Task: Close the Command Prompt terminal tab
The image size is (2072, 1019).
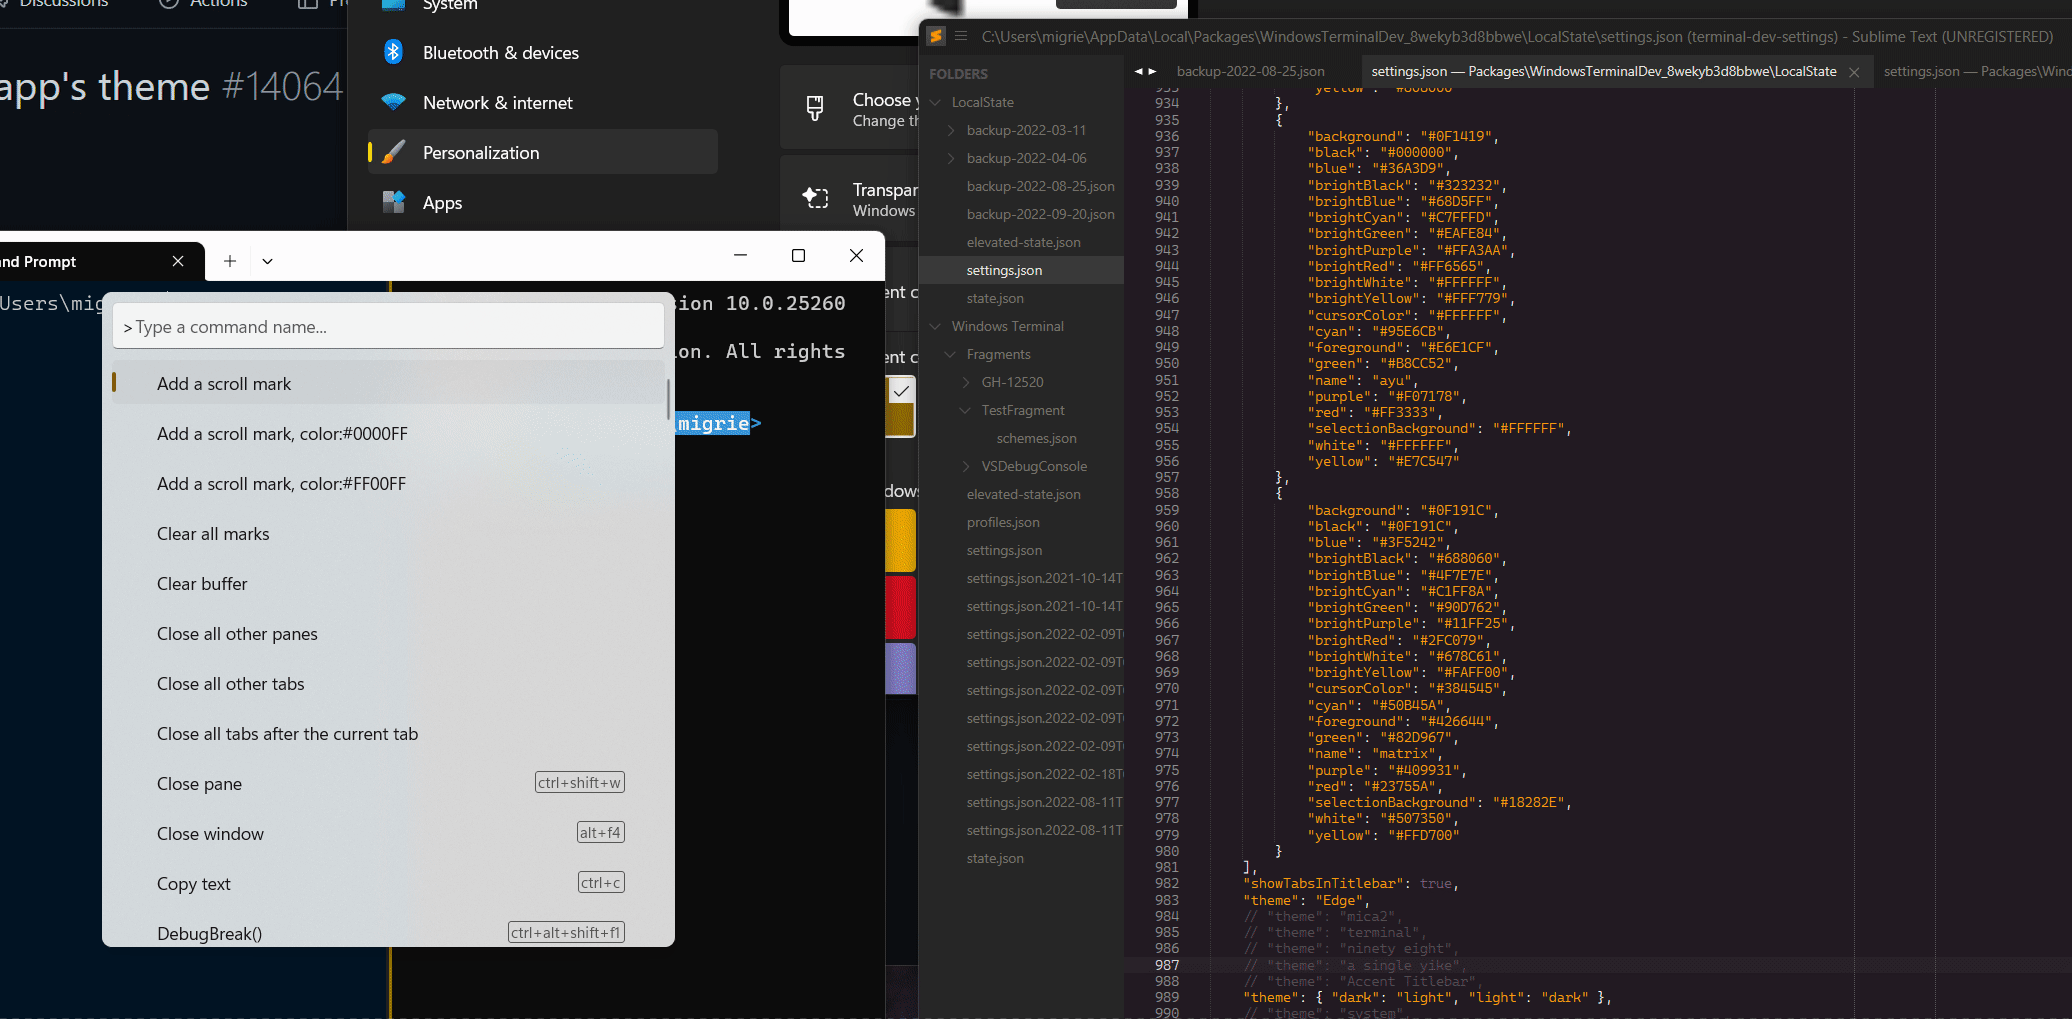Action: pyautogui.click(x=178, y=261)
